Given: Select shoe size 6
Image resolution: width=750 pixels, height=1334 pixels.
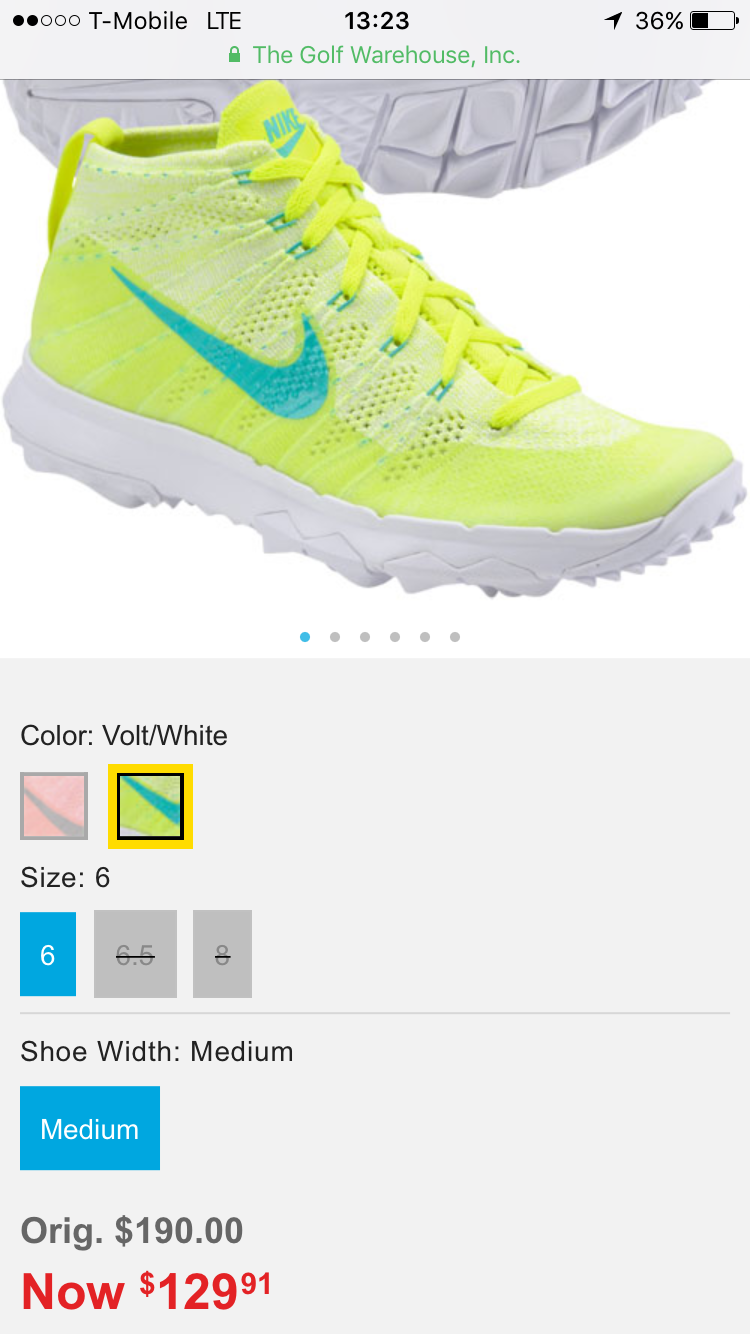Looking at the screenshot, I should click(x=48, y=954).
